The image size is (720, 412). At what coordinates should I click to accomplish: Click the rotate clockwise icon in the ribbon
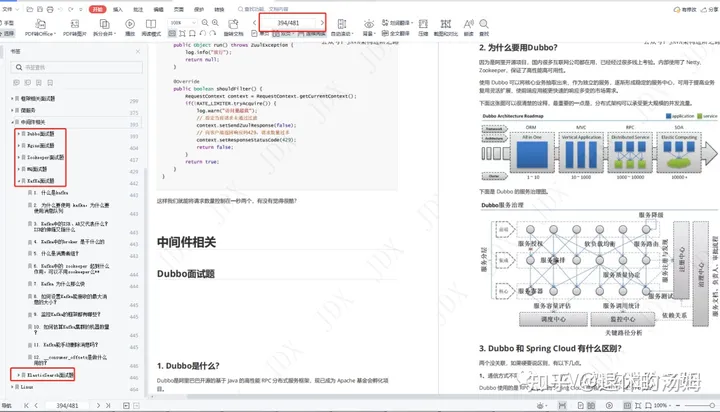coord(213,33)
